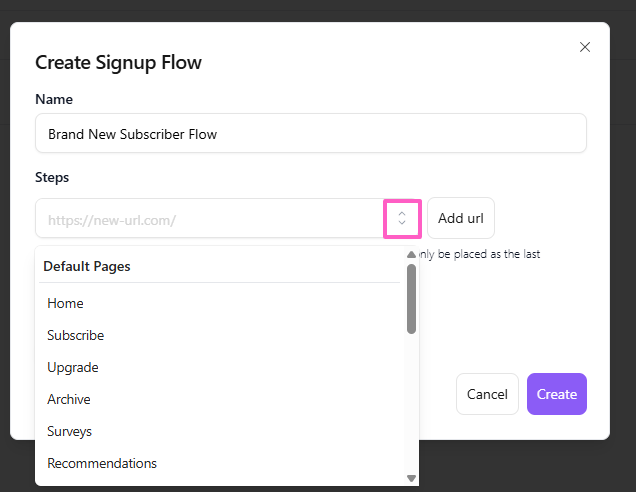Click the Name text field
The image size is (636, 492).
point(310,133)
